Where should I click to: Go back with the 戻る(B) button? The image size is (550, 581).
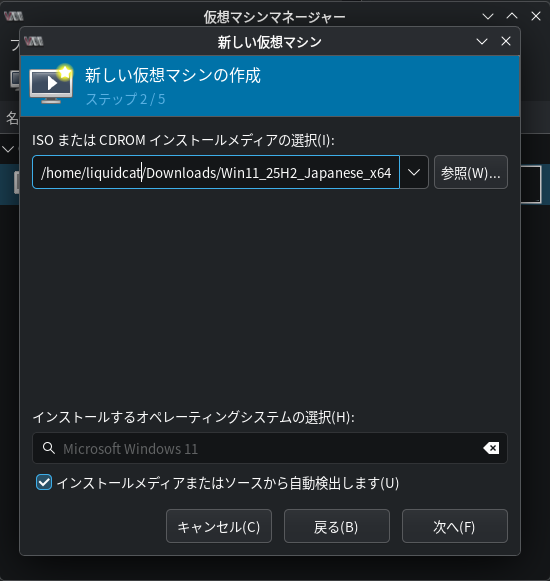[x=337, y=526]
